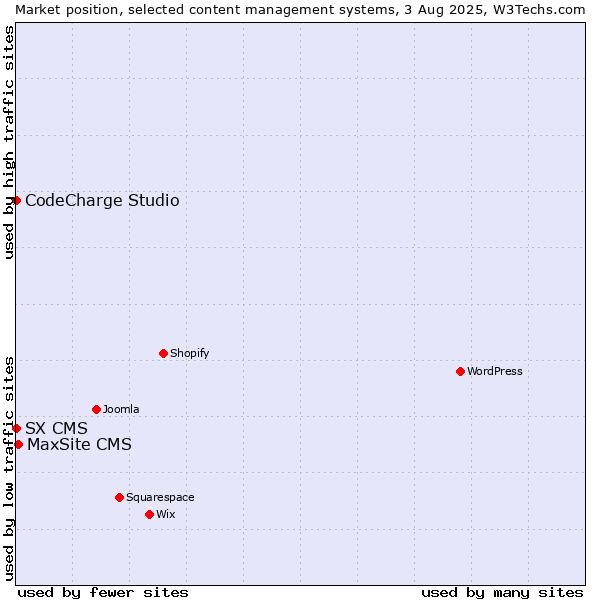This screenshot has height=600, width=600.
Task: Click the MaxSite CMS red marker
Action: click(x=18, y=444)
